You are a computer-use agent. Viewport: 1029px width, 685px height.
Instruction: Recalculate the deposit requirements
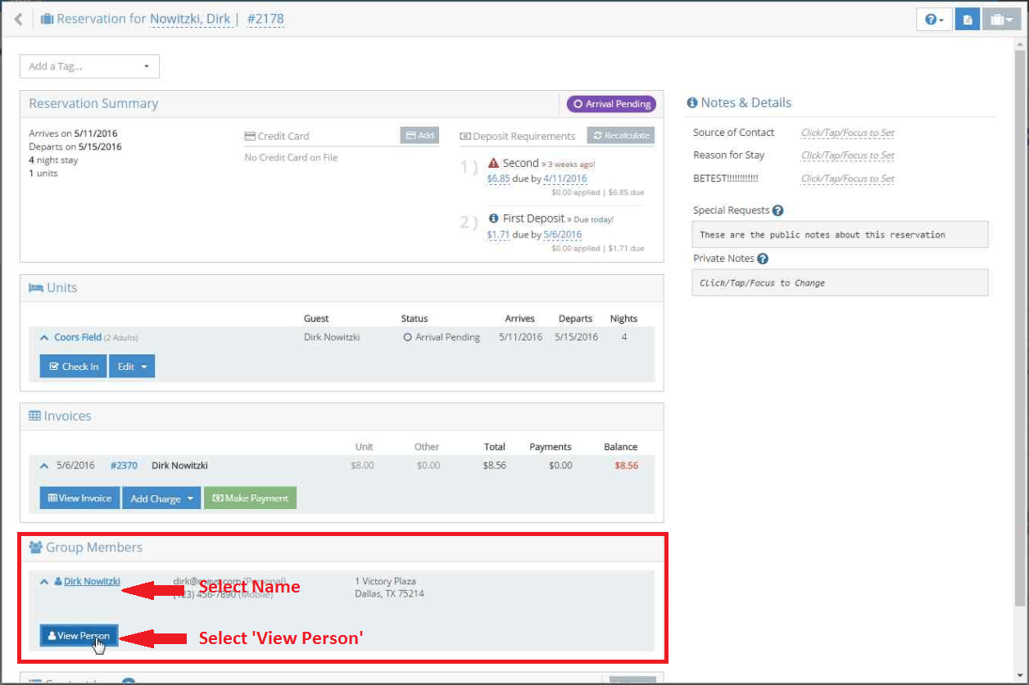[x=620, y=136]
